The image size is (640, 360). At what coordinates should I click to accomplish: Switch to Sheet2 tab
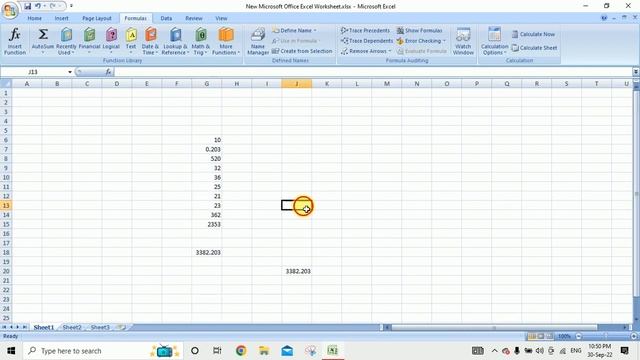coord(72,327)
